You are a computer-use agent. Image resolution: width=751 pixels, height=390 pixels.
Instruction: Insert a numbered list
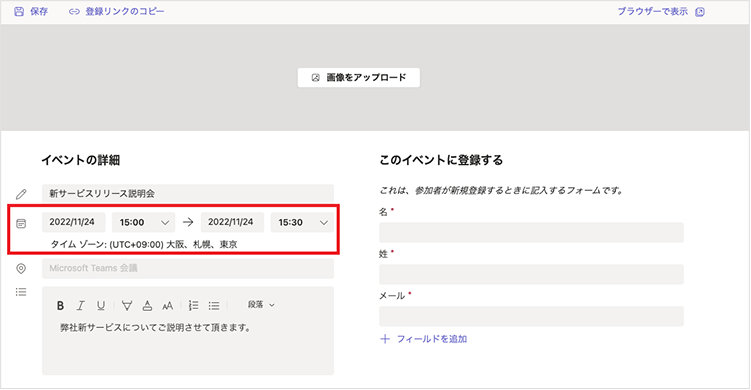193,305
